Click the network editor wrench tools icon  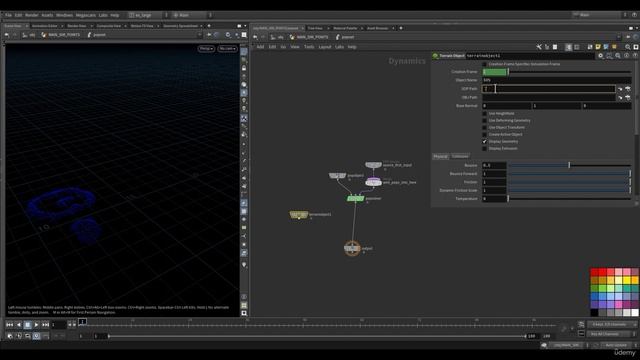click(x=539, y=47)
